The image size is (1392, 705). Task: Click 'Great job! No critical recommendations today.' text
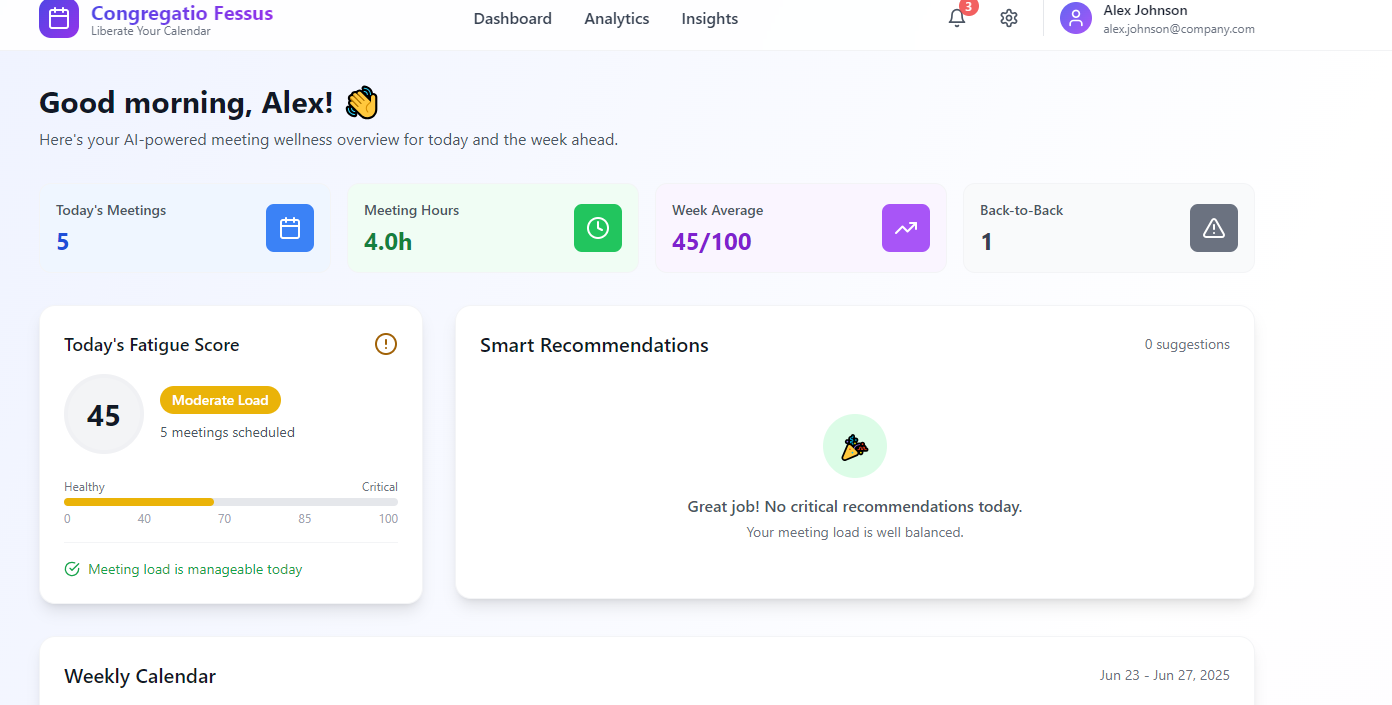click(x=855, y=507)
